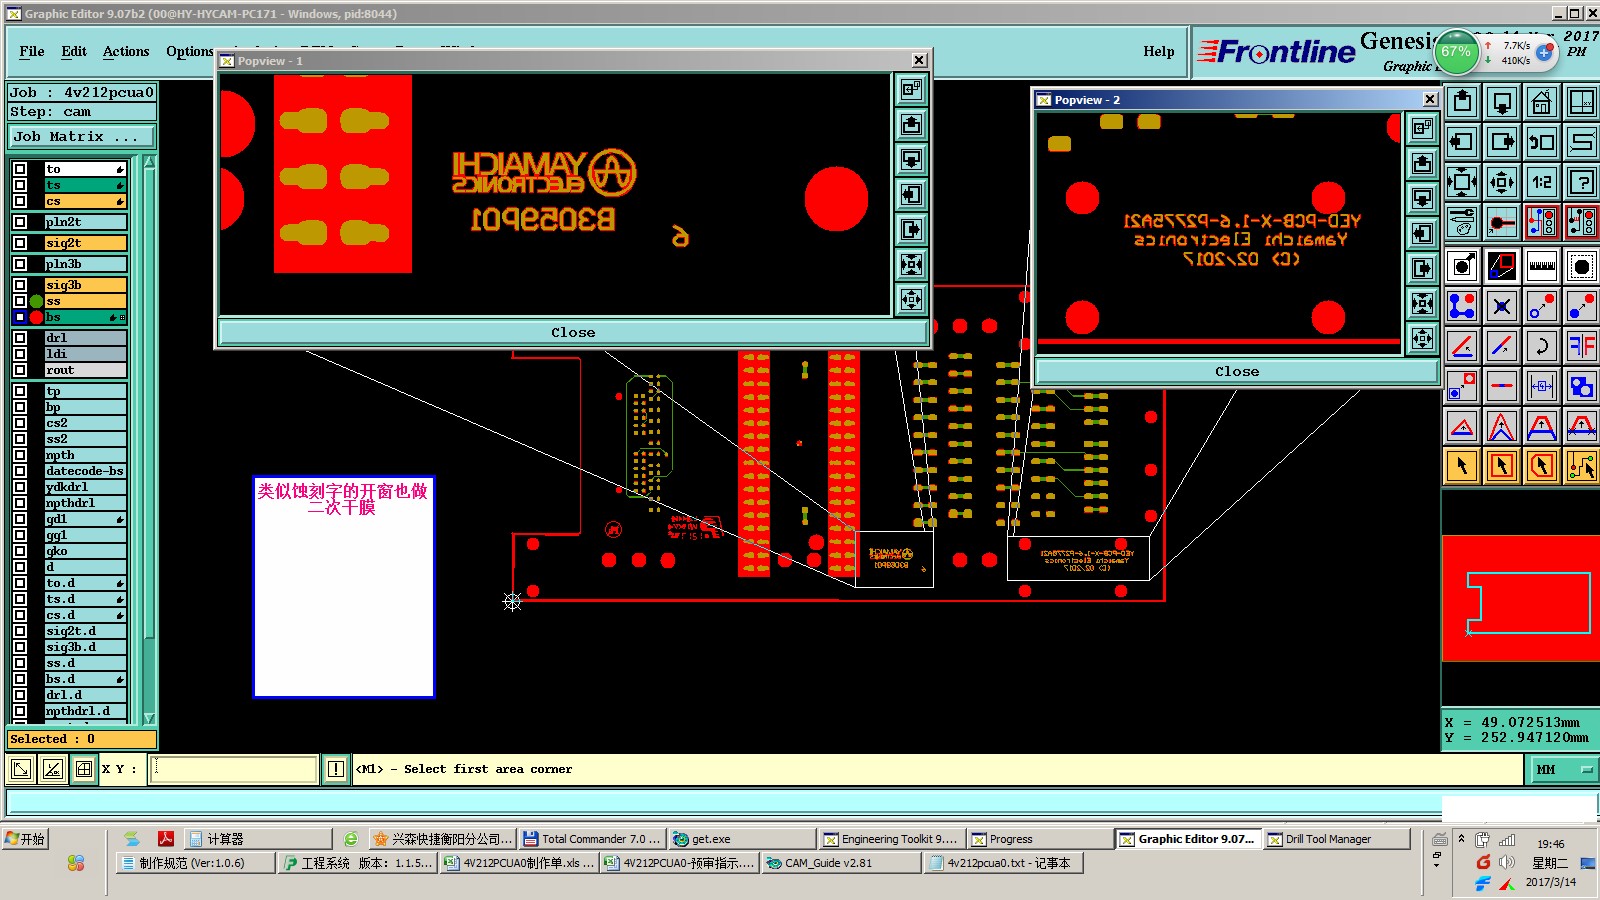Select the ruler measurement tool
The width and height of the screenshot is (1600, 900).
(x=1541, y=266)
